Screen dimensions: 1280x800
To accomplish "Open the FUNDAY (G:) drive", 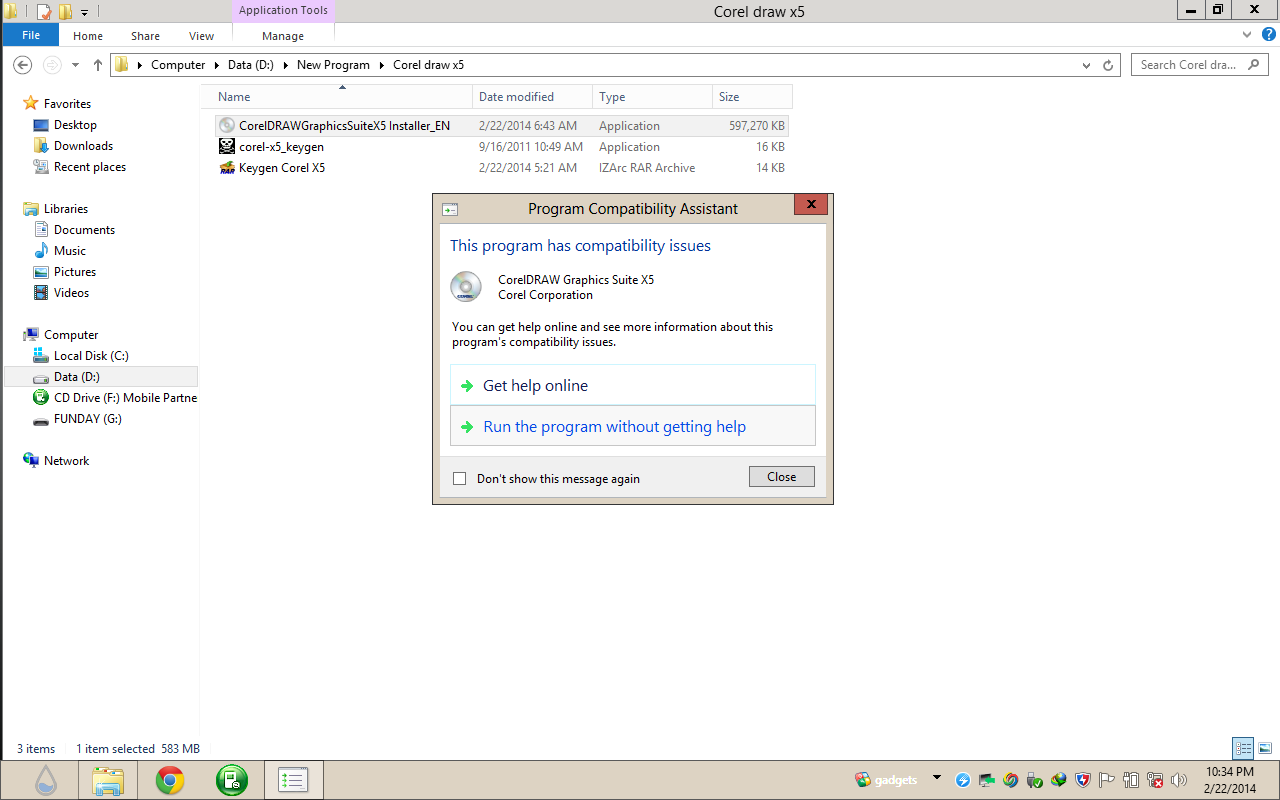I will [87, 419].
